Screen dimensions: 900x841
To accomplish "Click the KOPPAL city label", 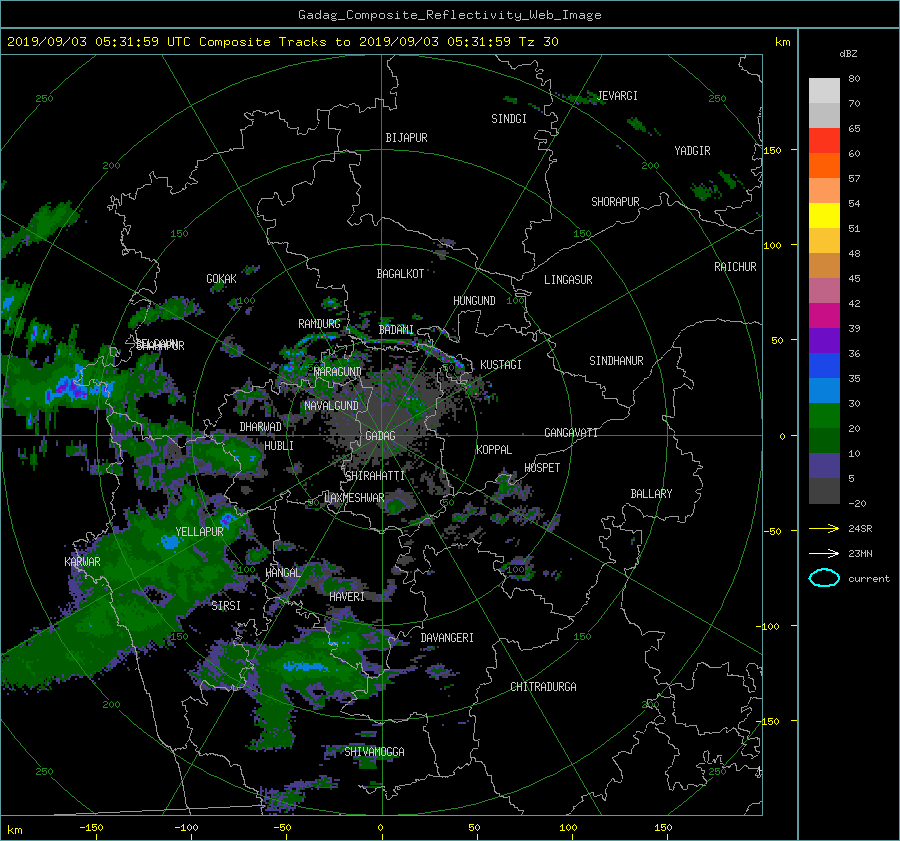I will tap(494, 450).
